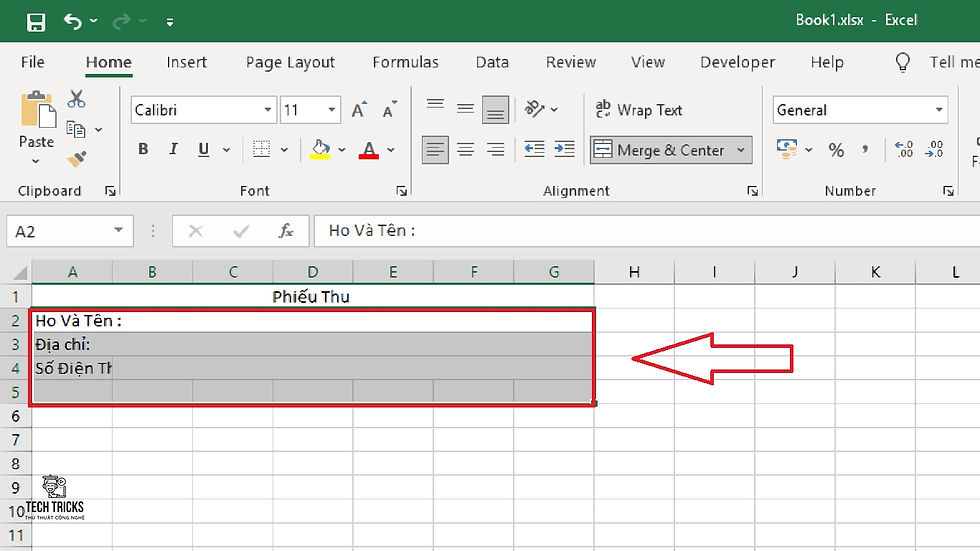
Task: Click Decrease Font Size icon
Action: click(389, 110)
